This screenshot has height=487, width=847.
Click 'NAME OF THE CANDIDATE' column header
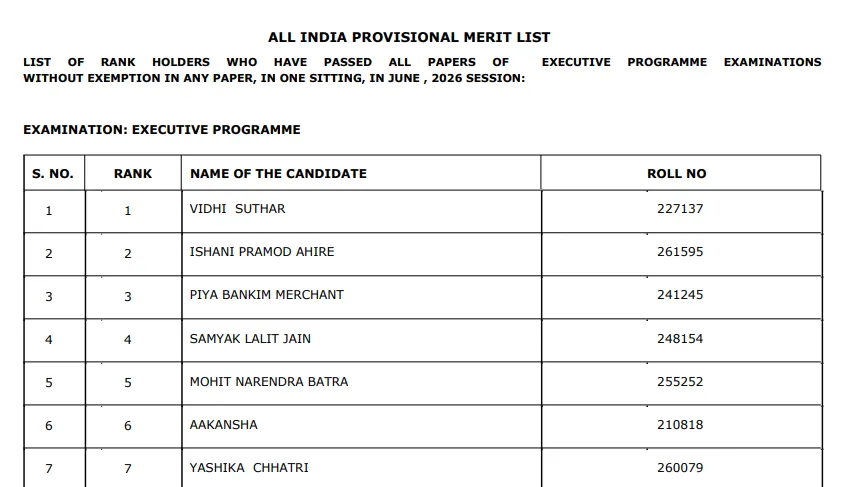[278, 173]
